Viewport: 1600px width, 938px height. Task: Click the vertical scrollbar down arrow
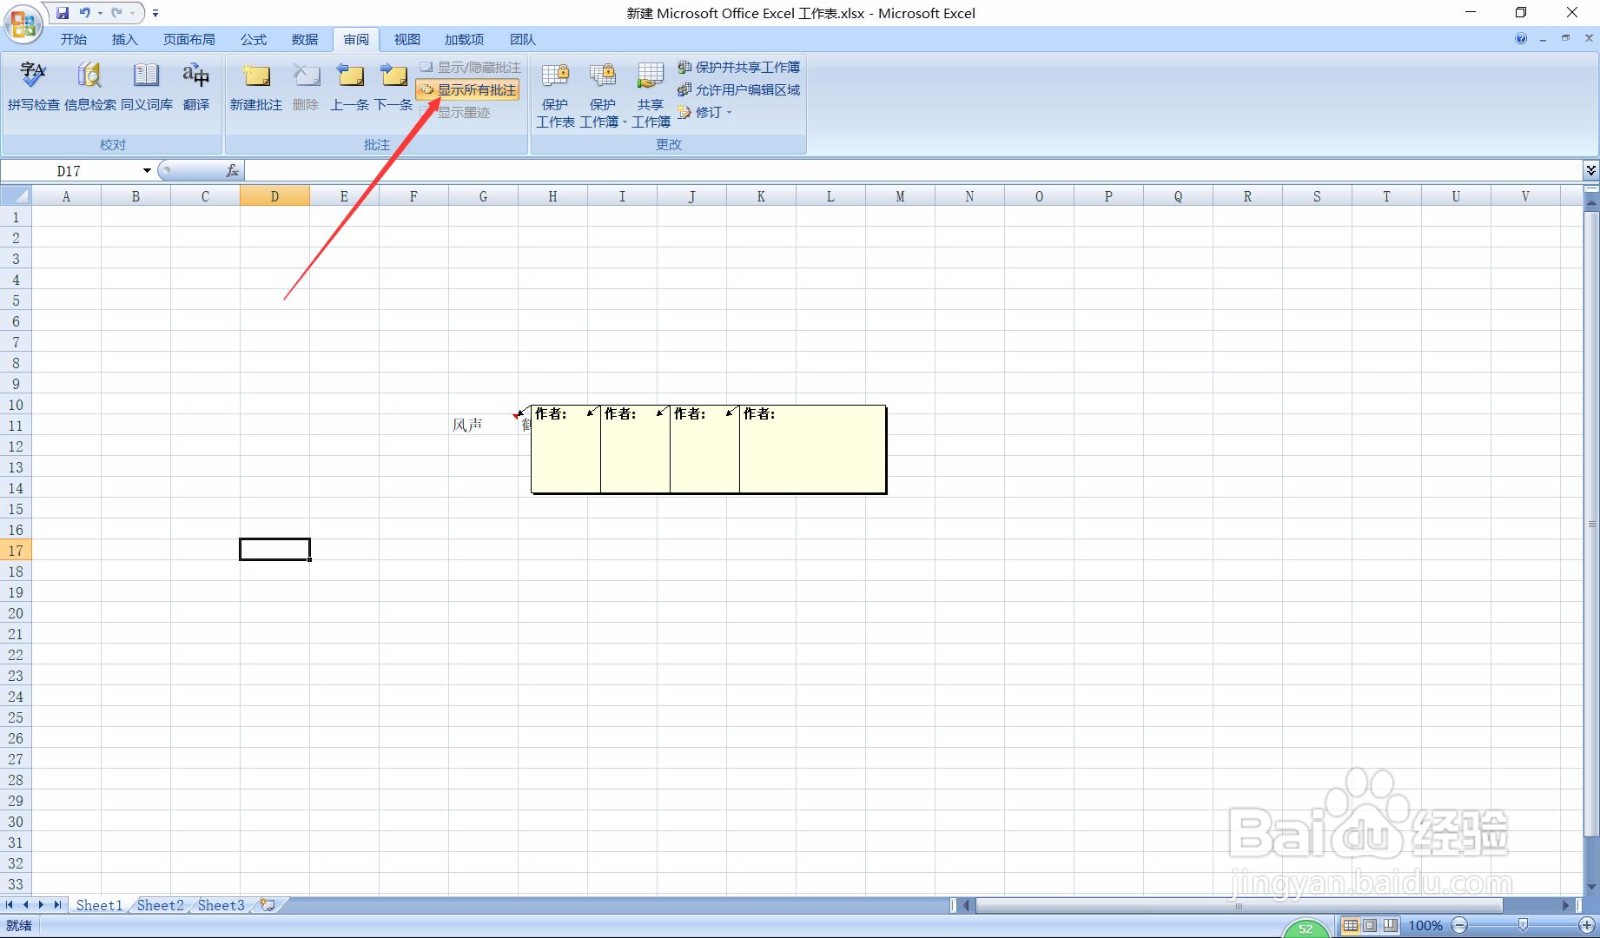[1591, 887]
